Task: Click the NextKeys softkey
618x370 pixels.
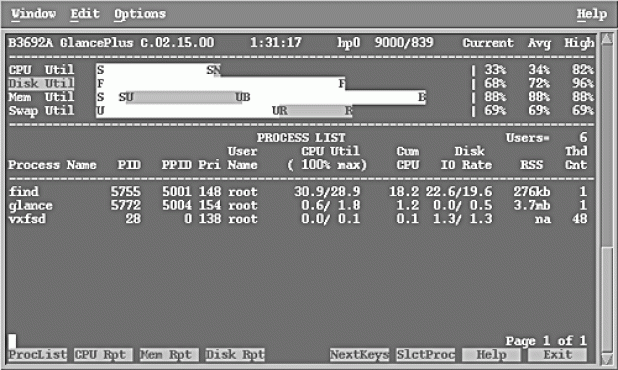Action: (x=359, y=355)
